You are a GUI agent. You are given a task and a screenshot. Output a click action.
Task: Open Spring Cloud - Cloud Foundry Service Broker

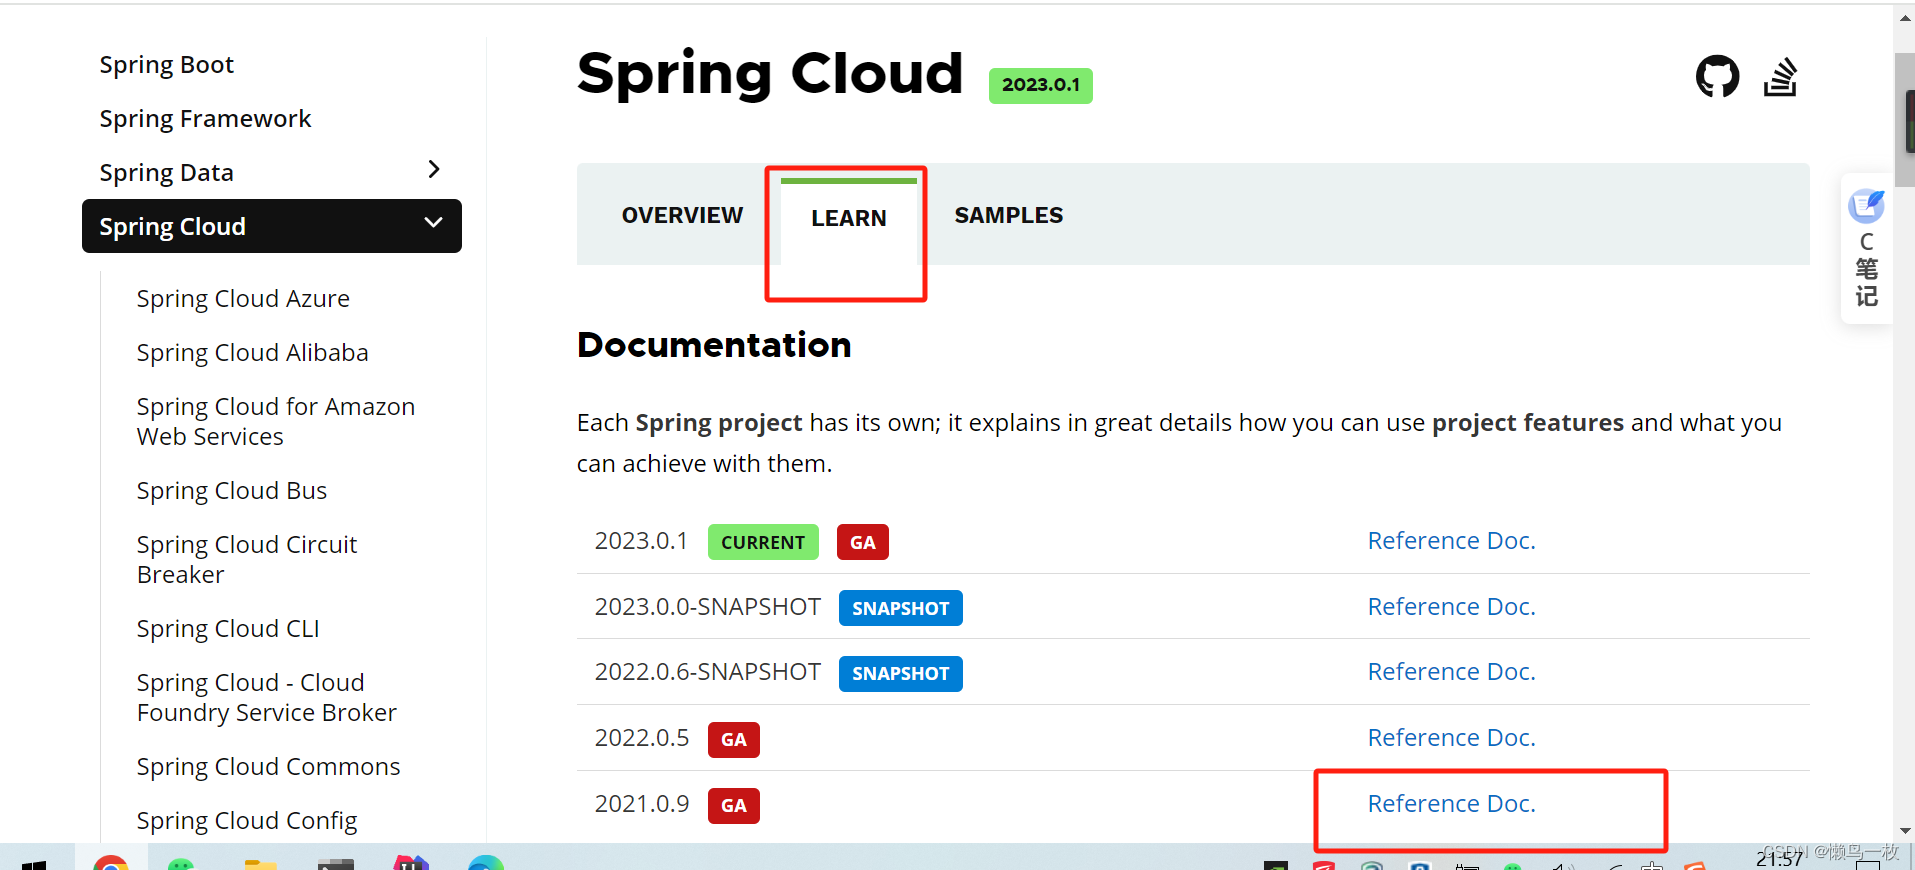point(267,698)
